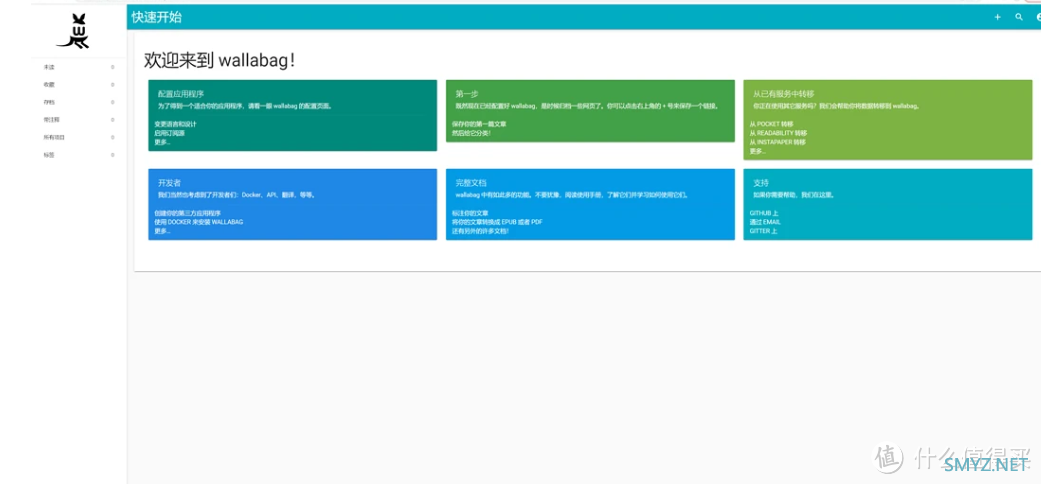Click 从 READABILITY 转移 link

click(x=777, y=133)
